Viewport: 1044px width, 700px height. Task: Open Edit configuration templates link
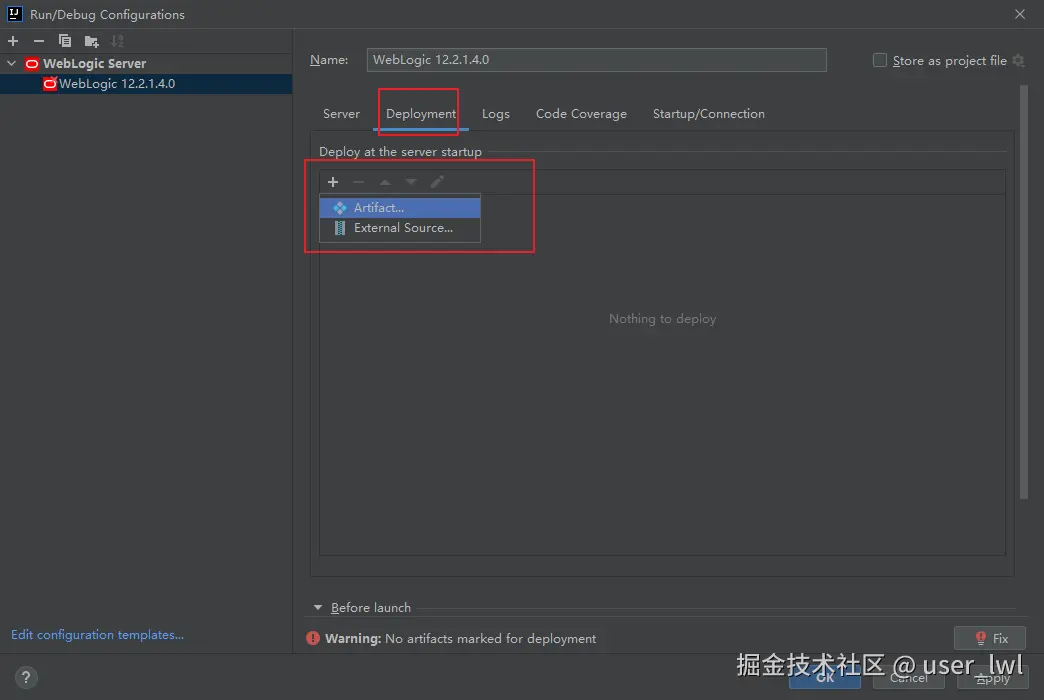tap(97, 635)
